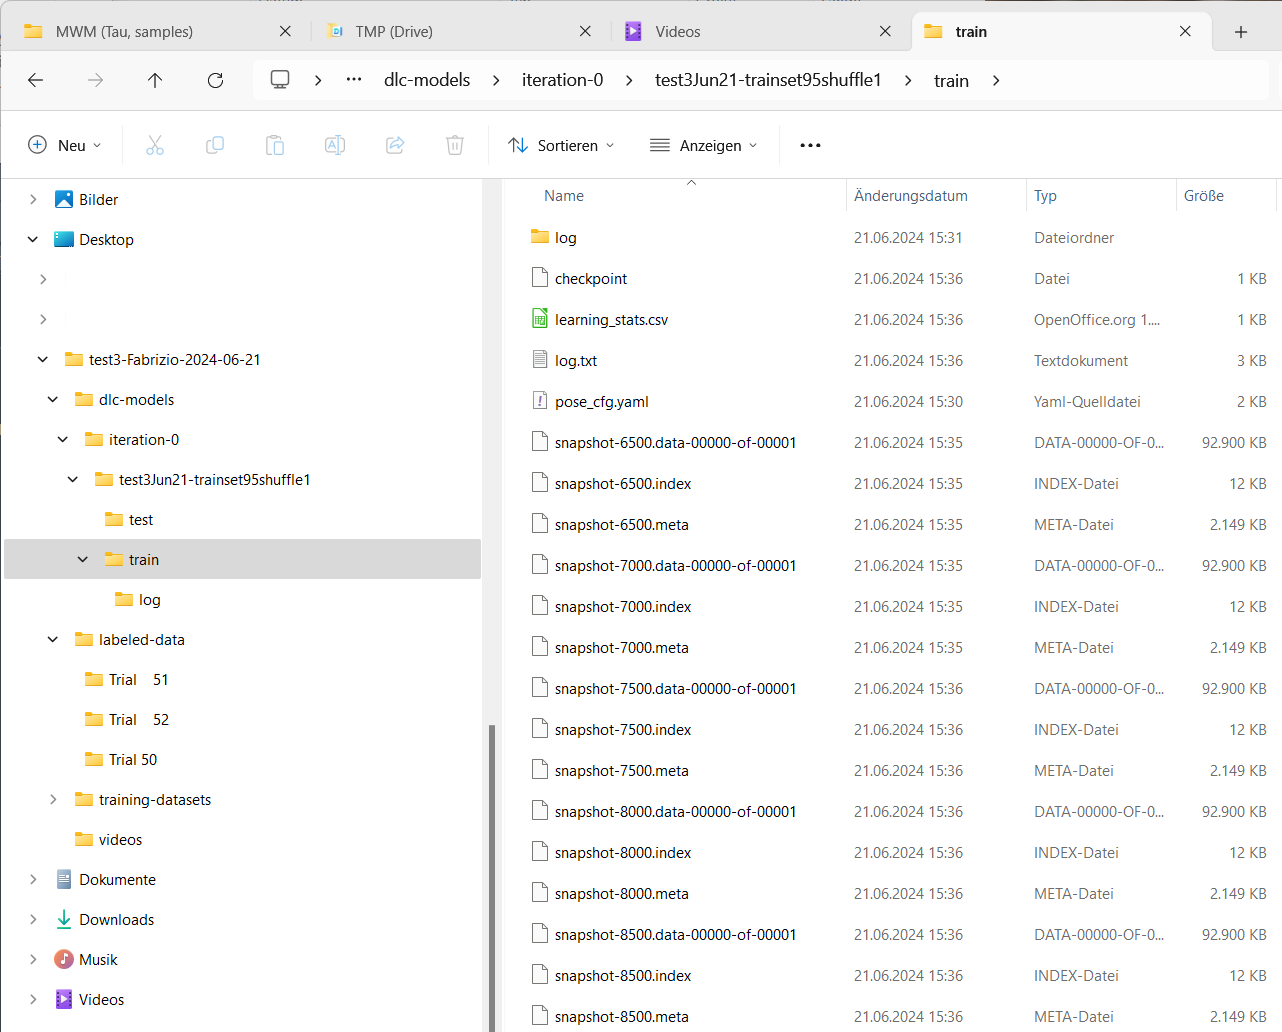Click the Downloads arrow icon in sidebar

click(x=64, y=919)
